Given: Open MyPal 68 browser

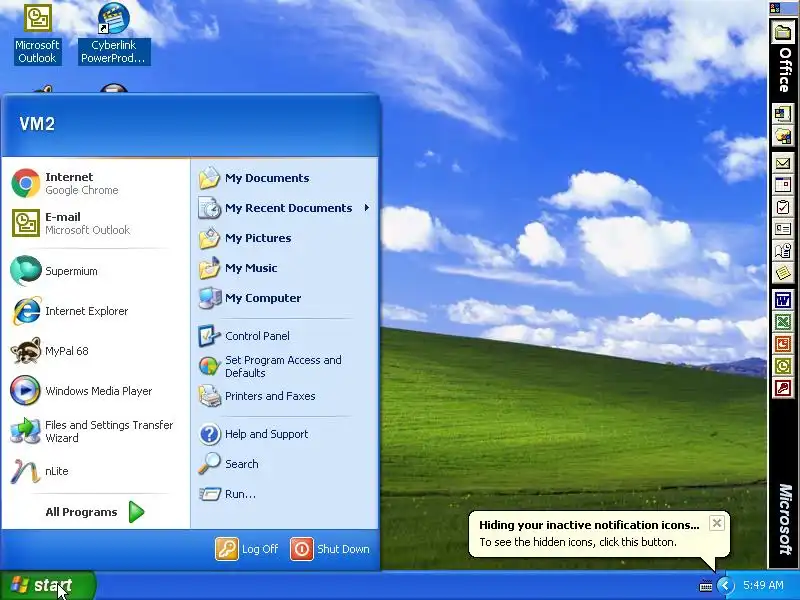Looking at the screenshot, I should point(96,351).
